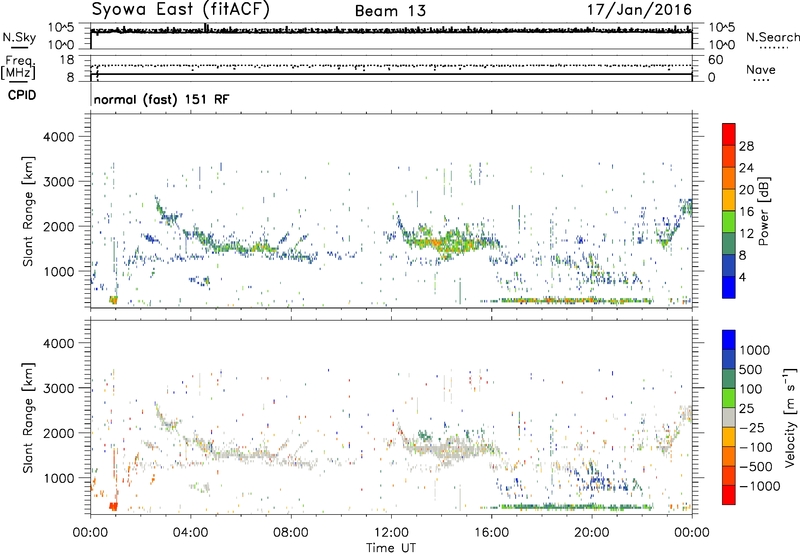This screenshot has width=800, height=554.
Task: Click the Velocity colorbar label '1000'
Action: (754, 350)
